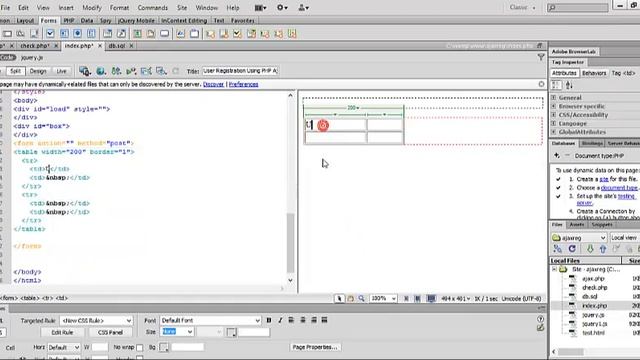Toggle the No wrap checkbox
This screenshot has width=640, height=360.
point(140,348)
